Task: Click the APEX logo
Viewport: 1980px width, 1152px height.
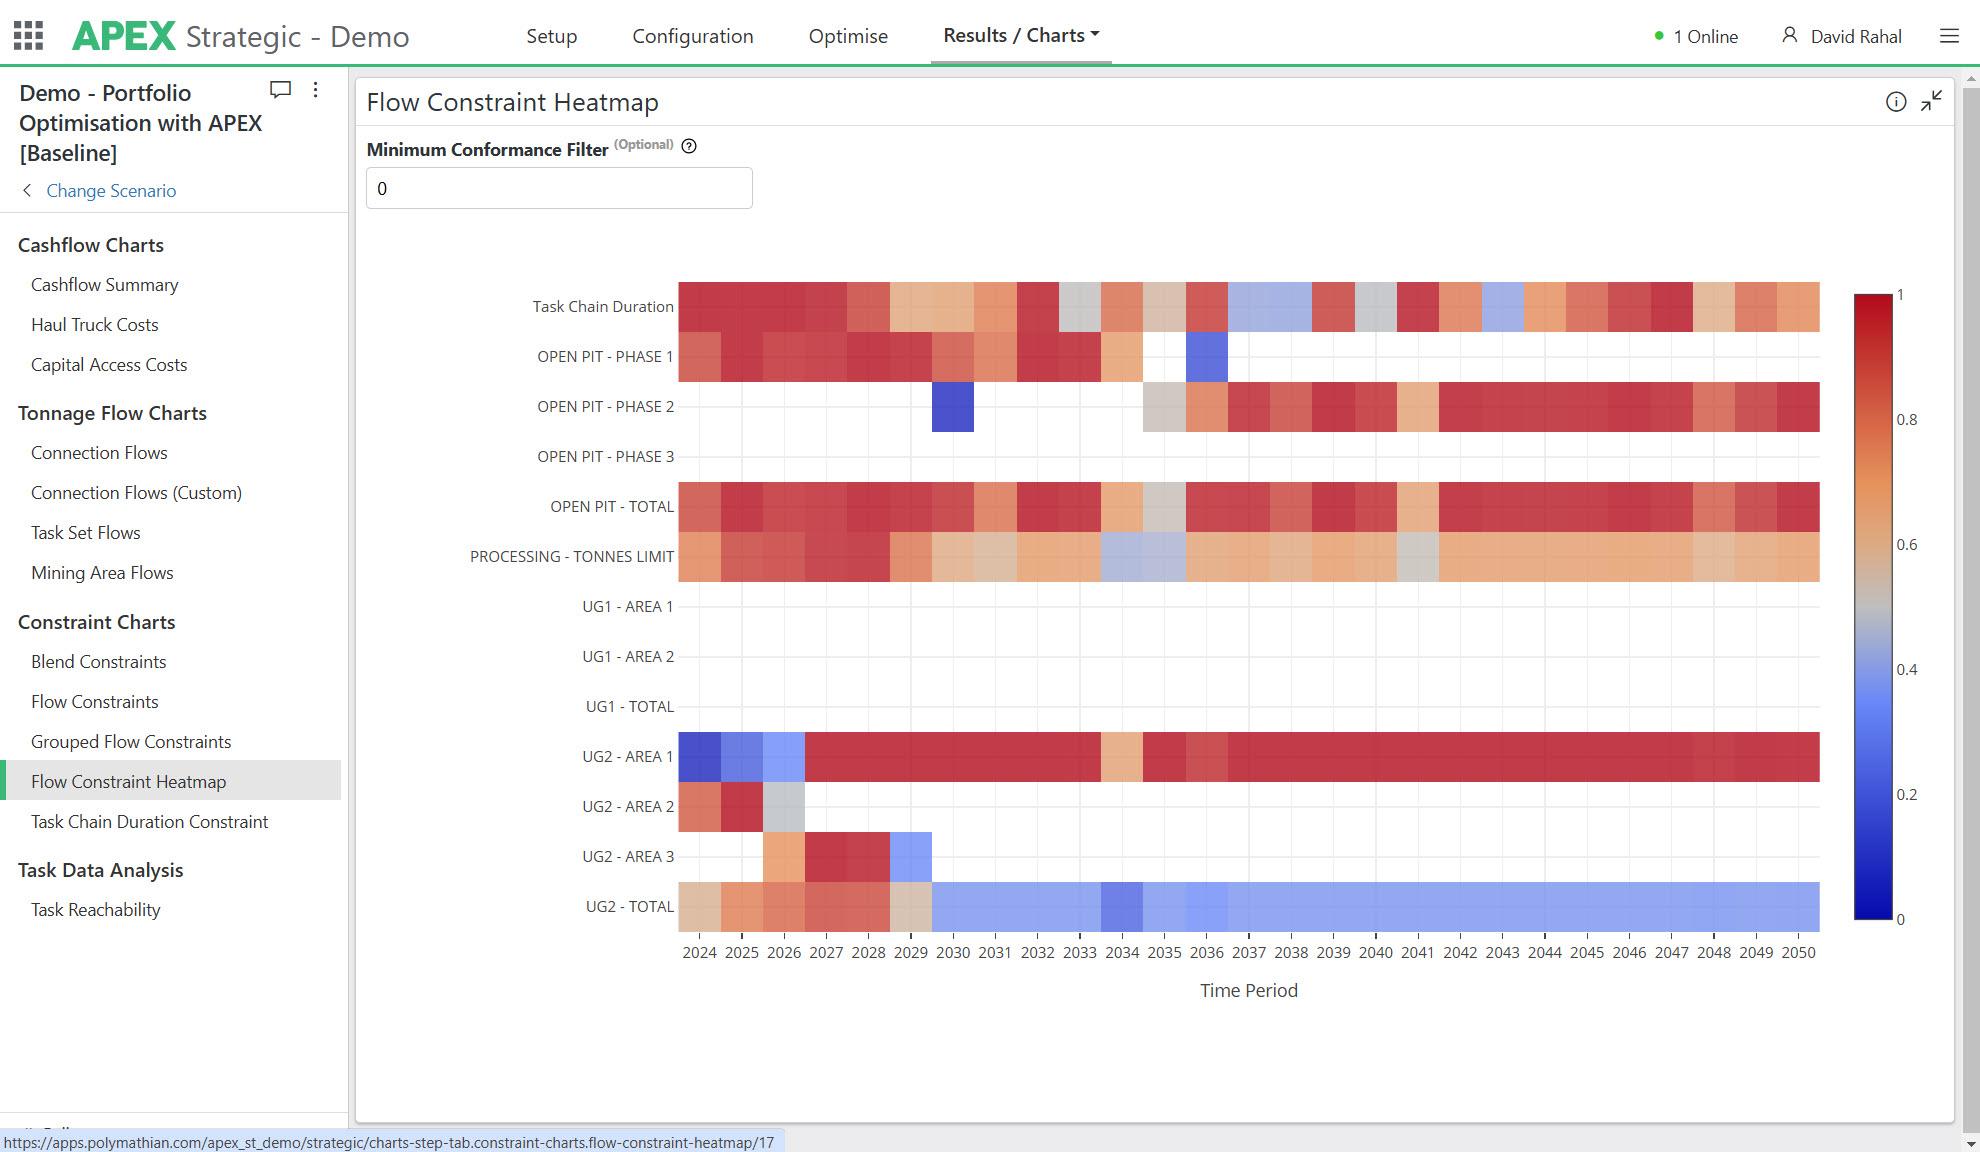Action: point(123,36)
